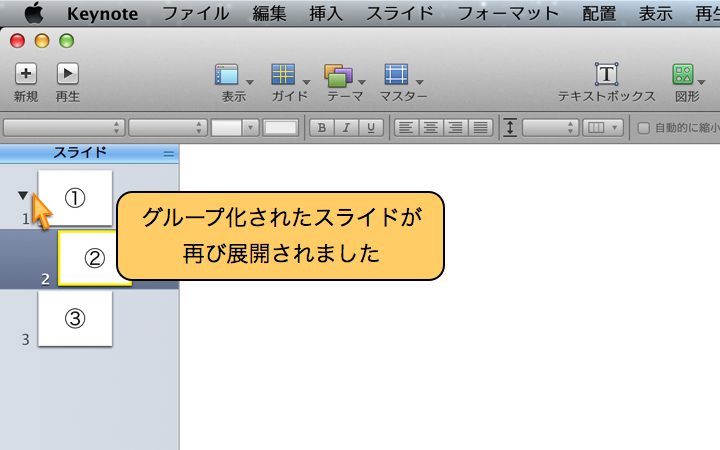Open the 挿入 menu
Screen dimensions: 720x450
(326, 14)
